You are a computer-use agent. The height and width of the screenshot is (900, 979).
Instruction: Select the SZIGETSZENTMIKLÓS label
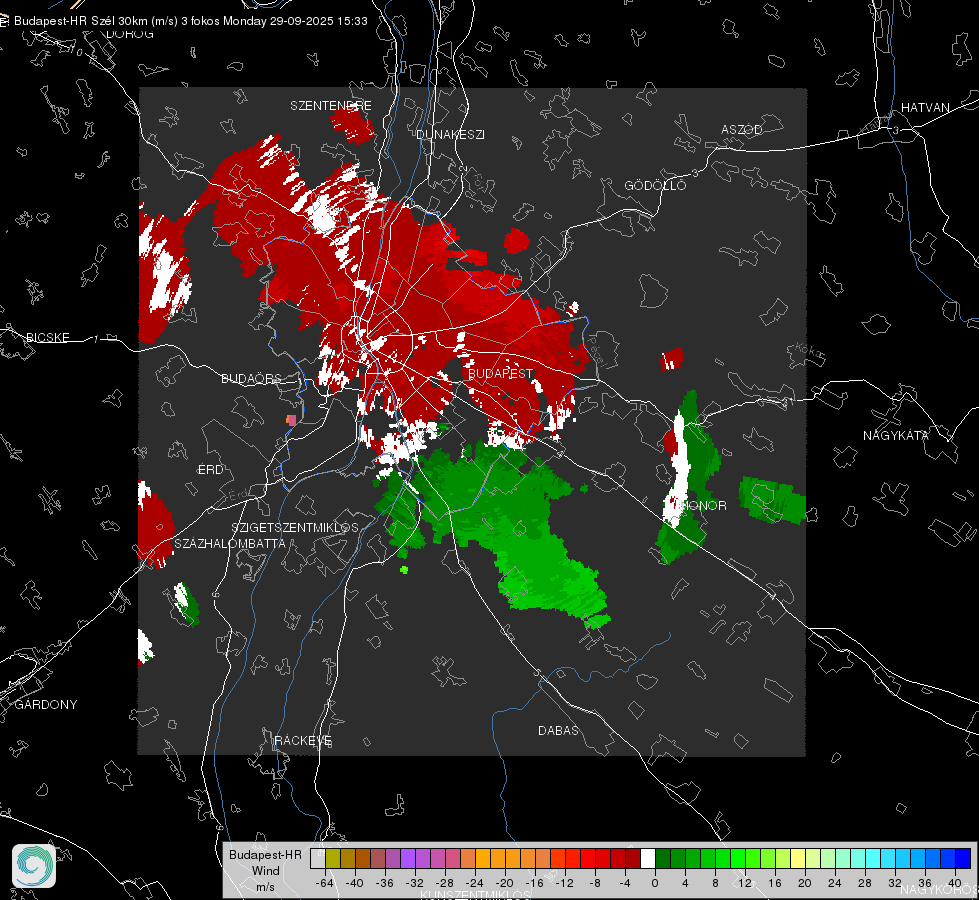tap(295, 527)
